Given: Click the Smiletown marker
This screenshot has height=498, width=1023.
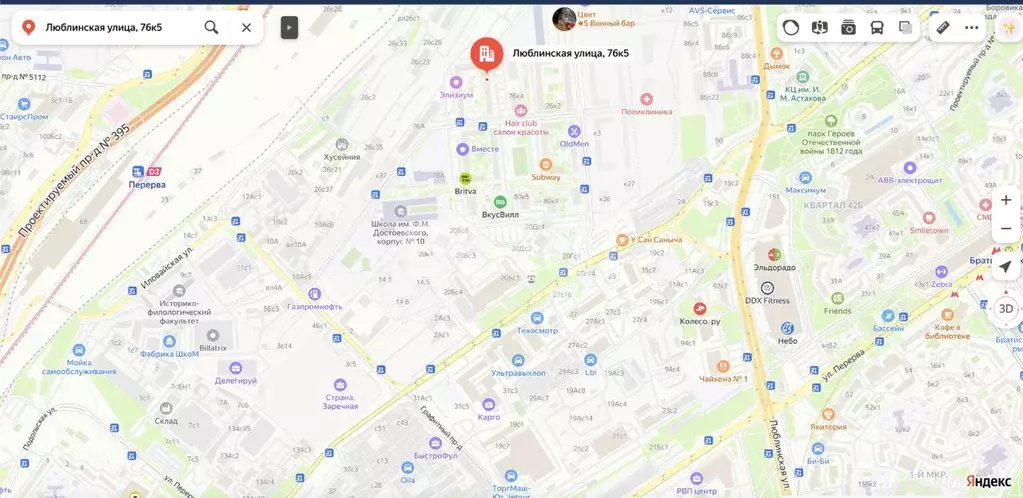Looking at the screenshot, I should (929, 218).
